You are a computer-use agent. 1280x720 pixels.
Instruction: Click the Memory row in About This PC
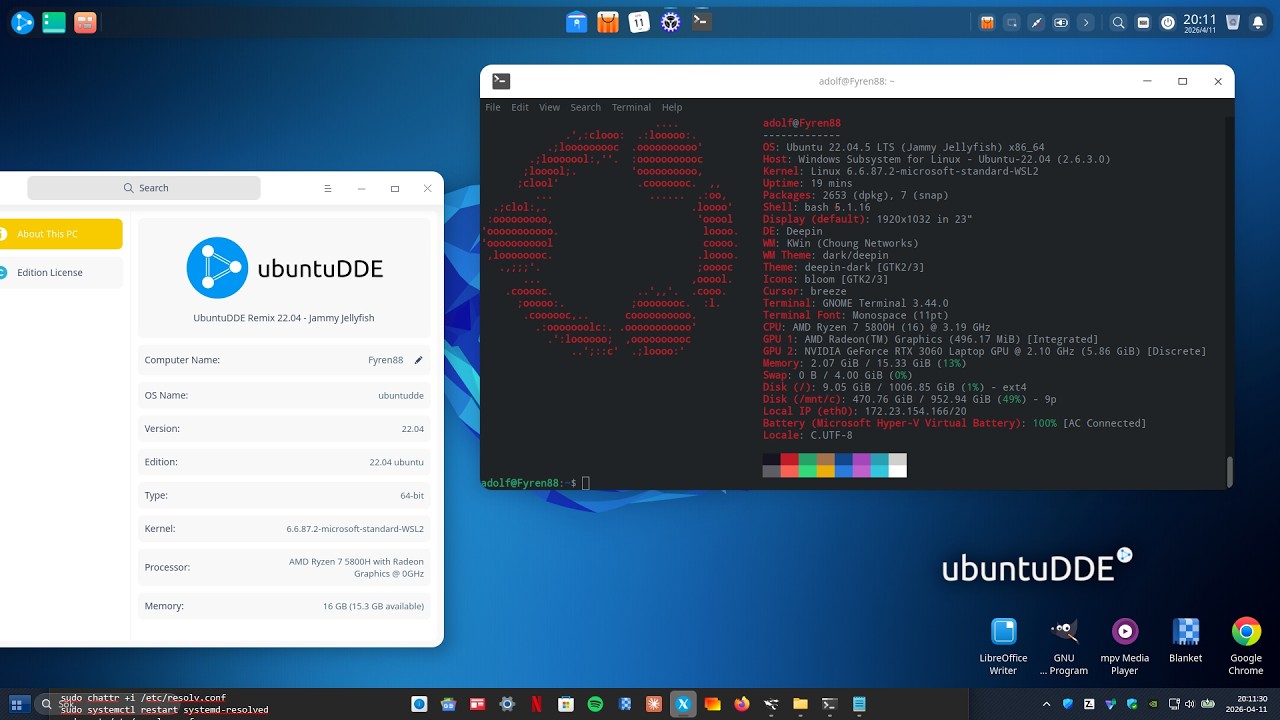(284, 606)
